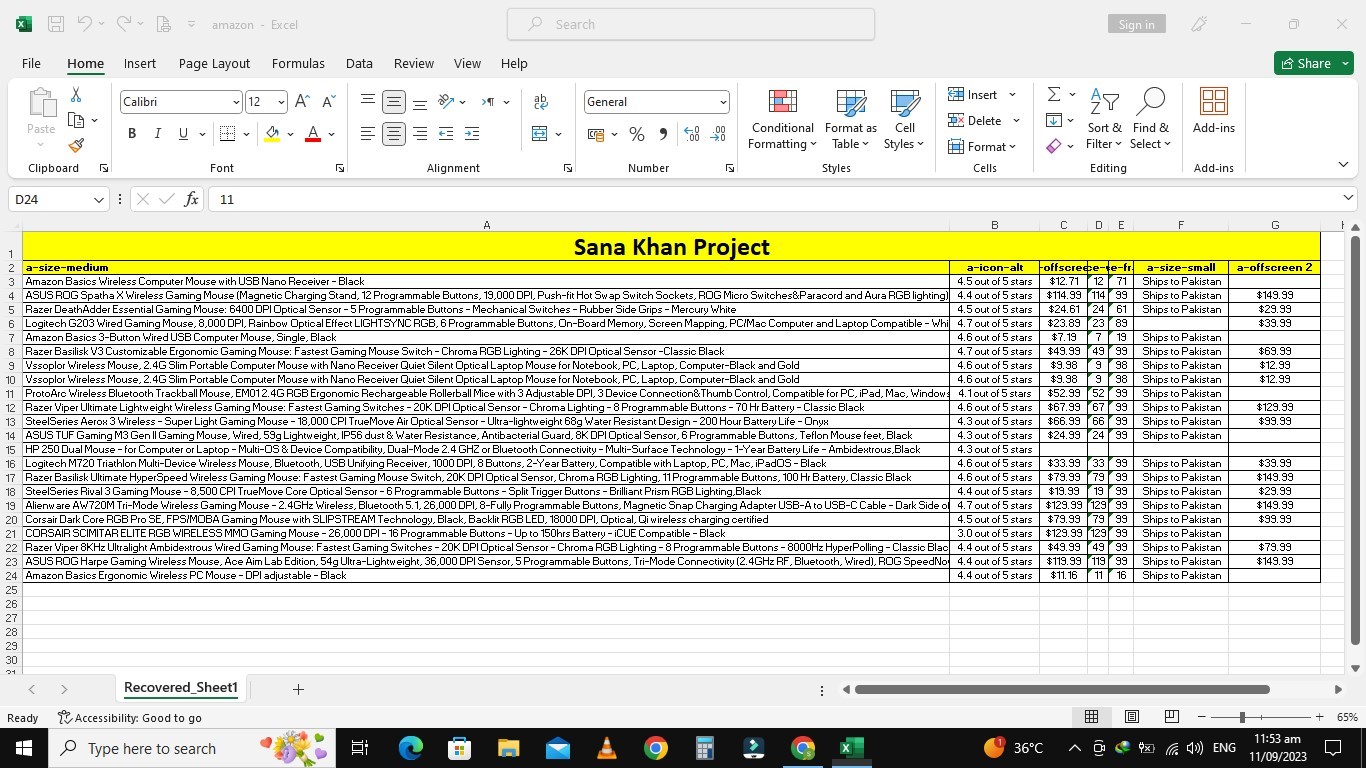Open the General number format dropdown
Screen dimensions: 1366x768
pyautogui.click(x=722, y=102)
